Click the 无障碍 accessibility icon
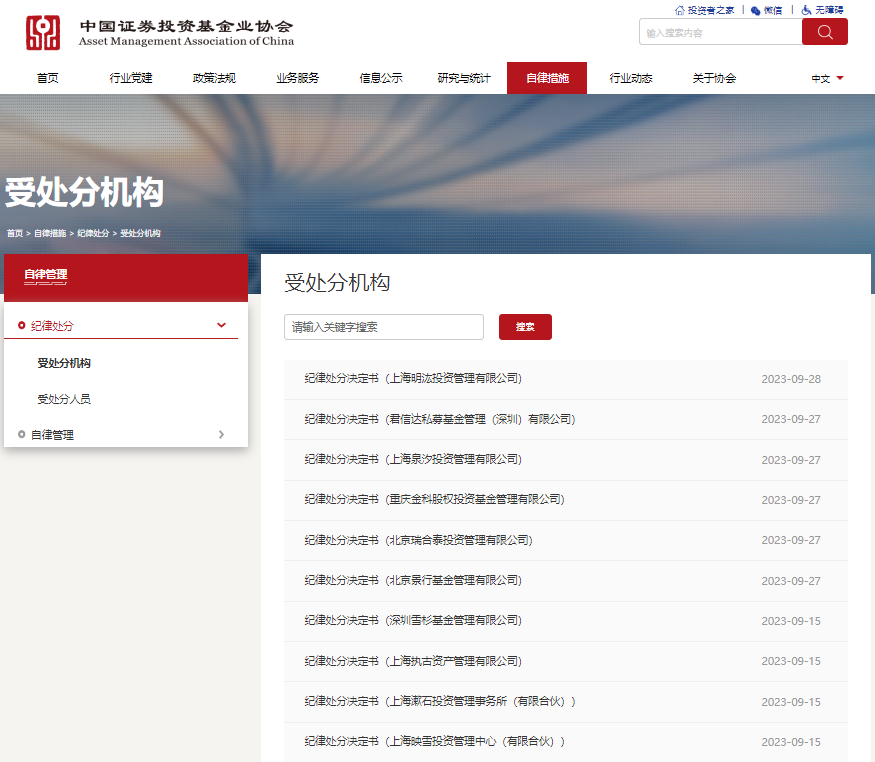 806,10
